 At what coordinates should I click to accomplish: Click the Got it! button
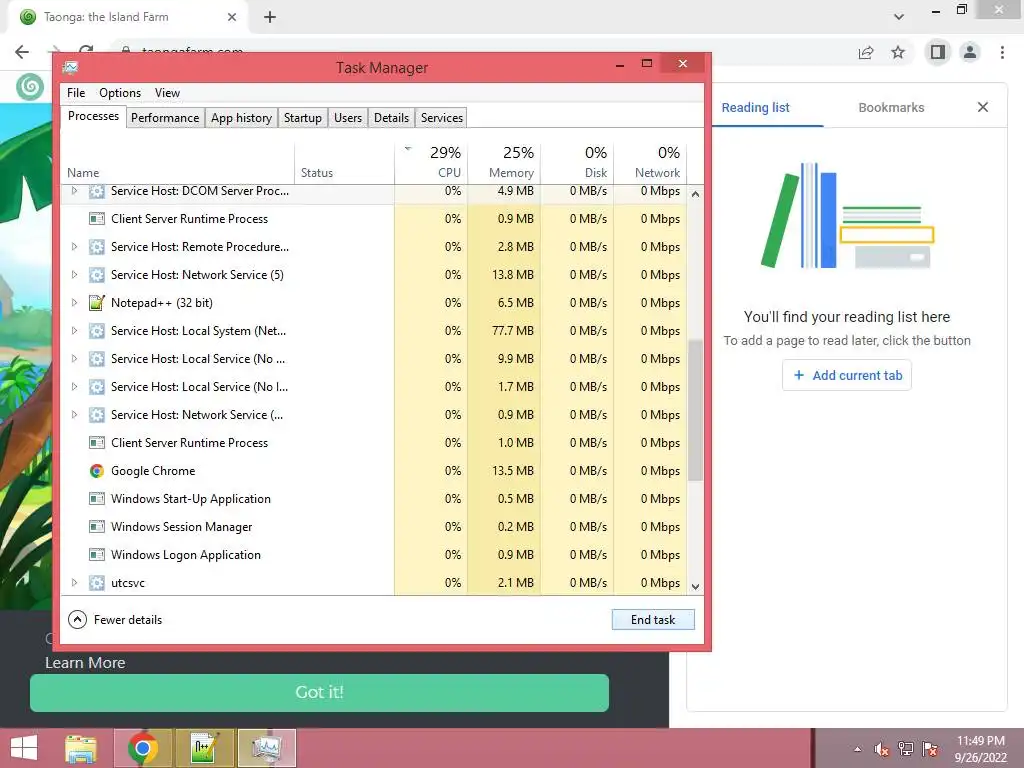tap(319, 692)
